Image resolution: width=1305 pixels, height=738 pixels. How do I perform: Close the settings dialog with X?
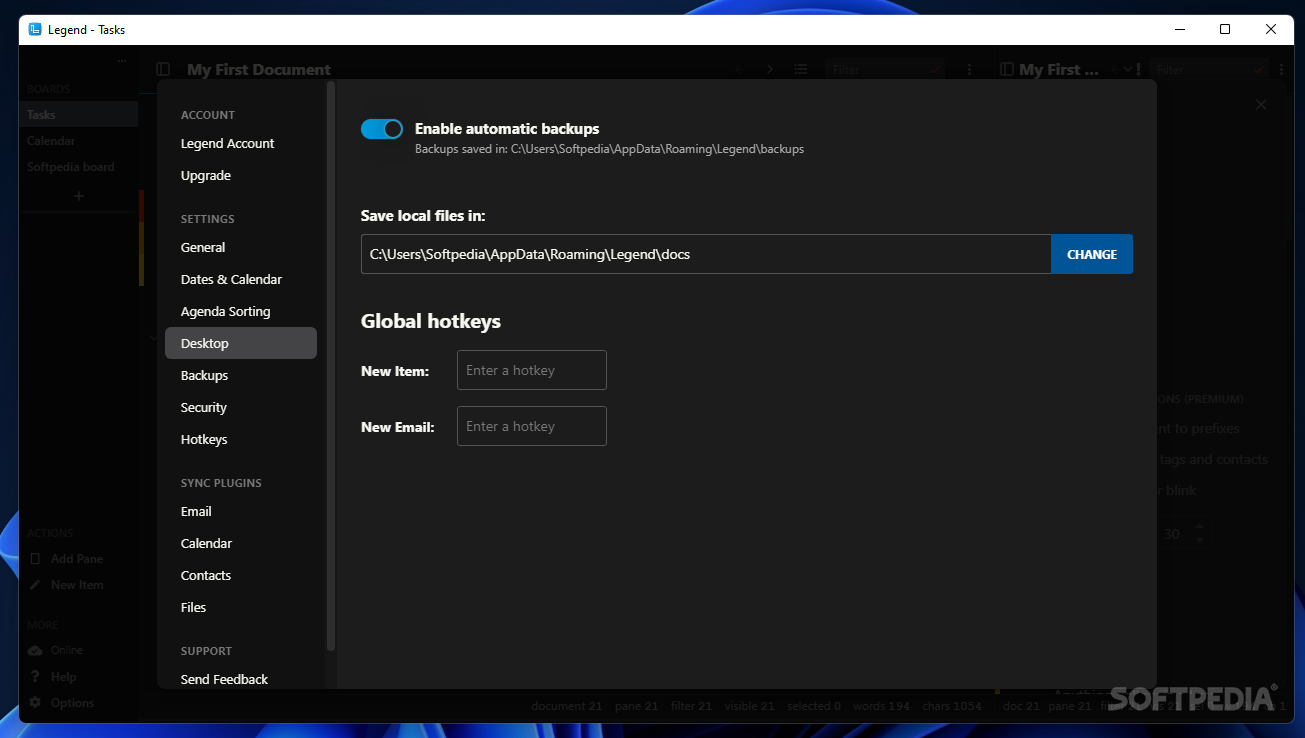click(x=1261, y=105)
